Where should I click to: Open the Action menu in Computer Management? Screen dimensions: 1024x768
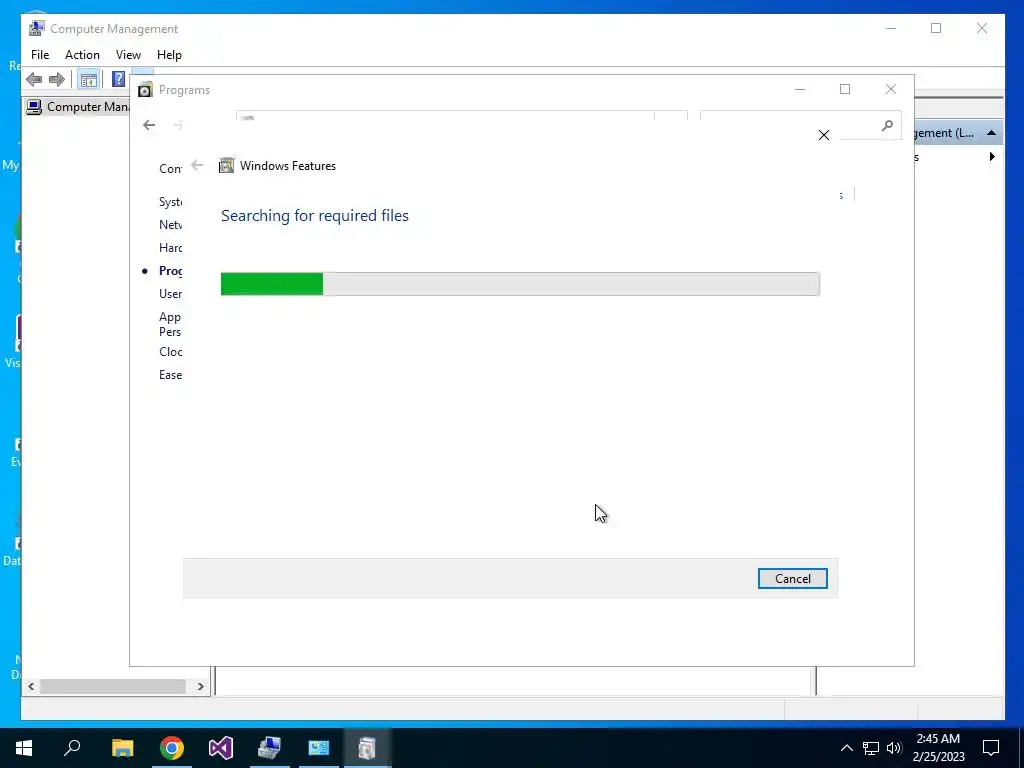click(x=82, y=55)
